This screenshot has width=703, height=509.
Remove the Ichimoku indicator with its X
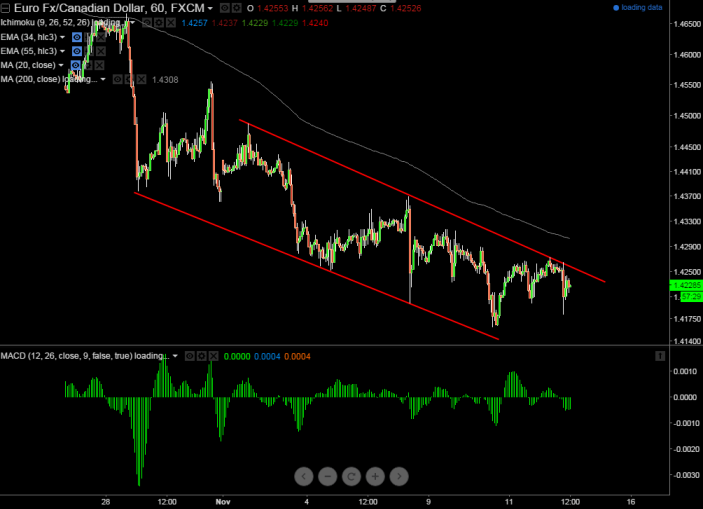pyautogui.click(x=171, y=22)
